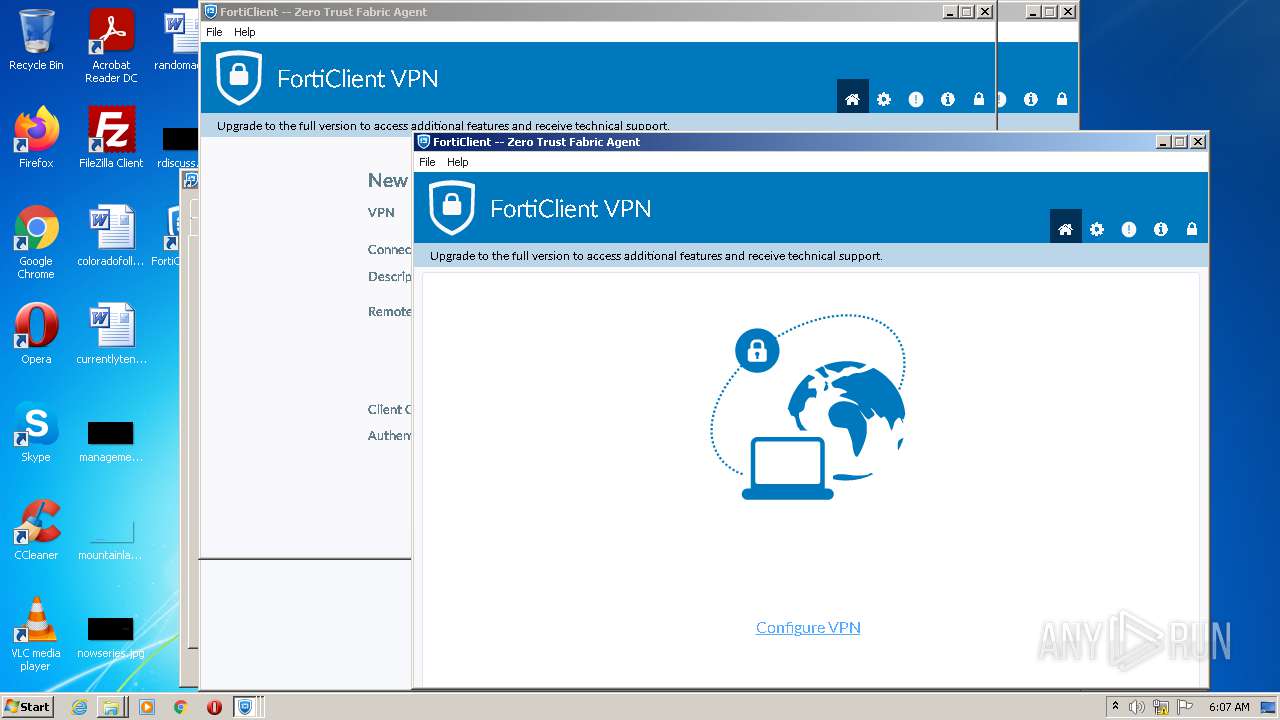Screen dimensions: 1280x720
Task: Open Windows Media Player from taskbar
Action: tap(147, 707)
